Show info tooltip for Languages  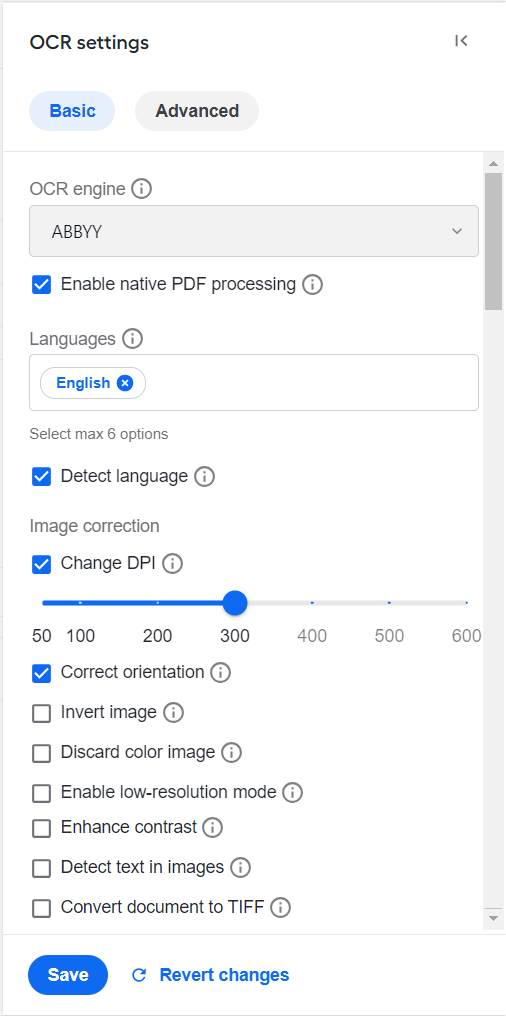point(133,339)
